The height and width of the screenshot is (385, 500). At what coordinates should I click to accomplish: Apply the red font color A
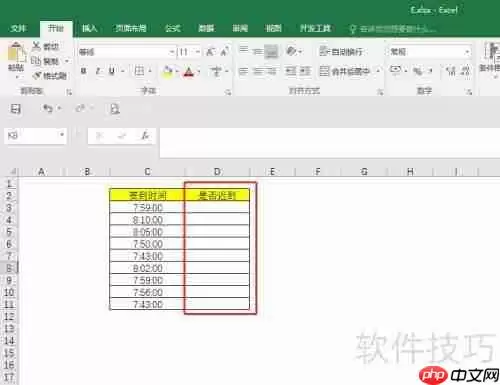(189, 72)
